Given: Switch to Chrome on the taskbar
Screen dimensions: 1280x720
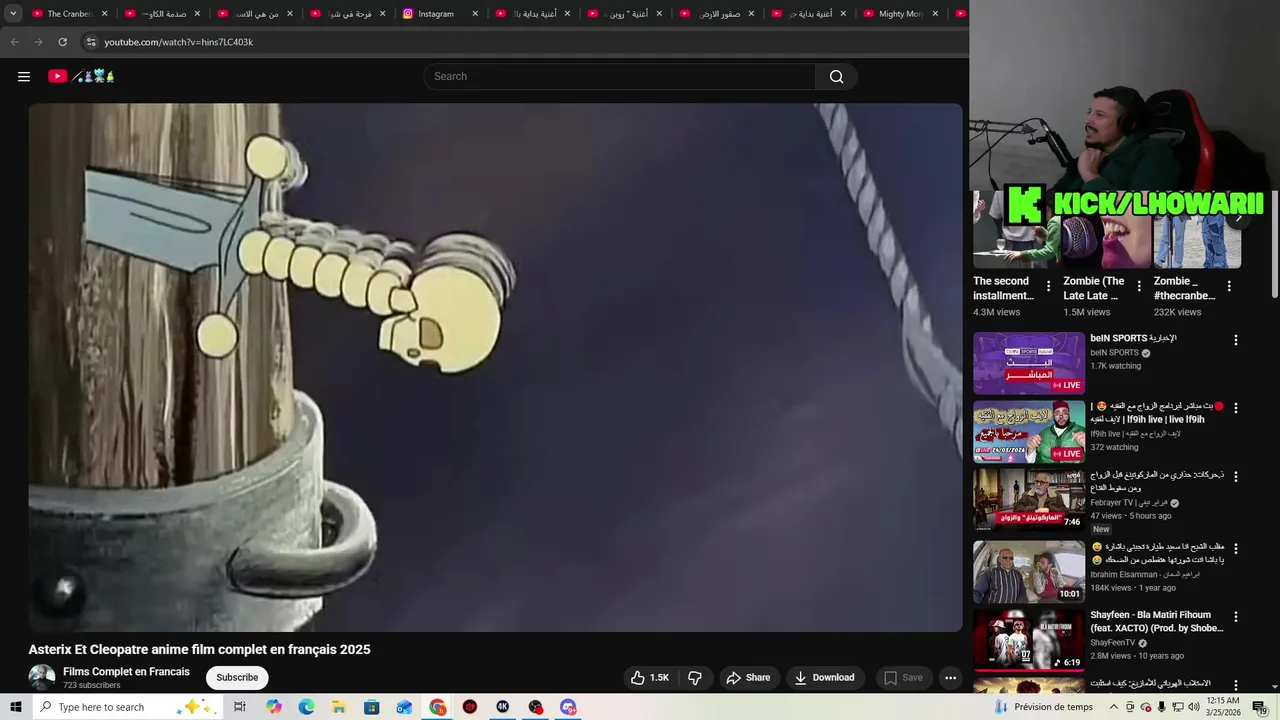Looking at the screenshot, I should pyautogui.click(x=437, y=707).
